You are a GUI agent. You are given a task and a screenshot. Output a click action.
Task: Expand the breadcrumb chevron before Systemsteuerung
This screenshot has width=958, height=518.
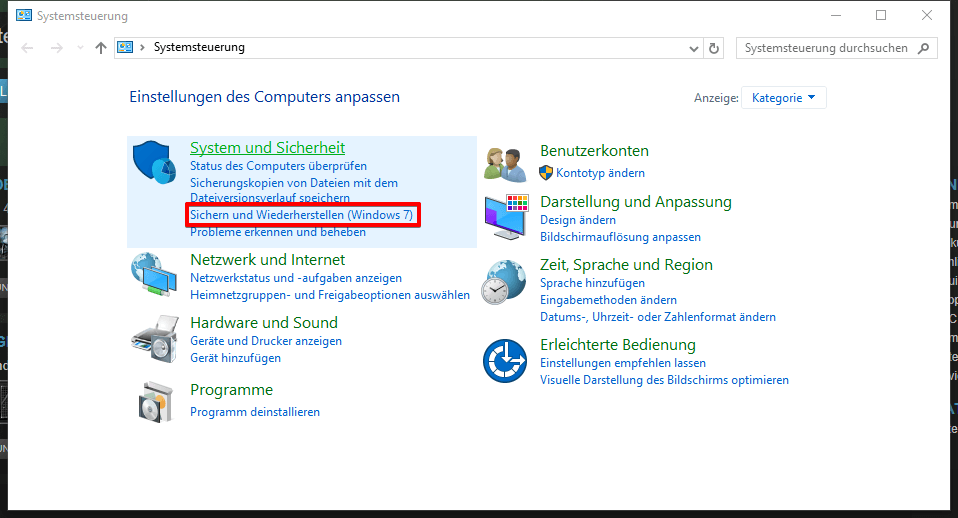coord(142,47)
